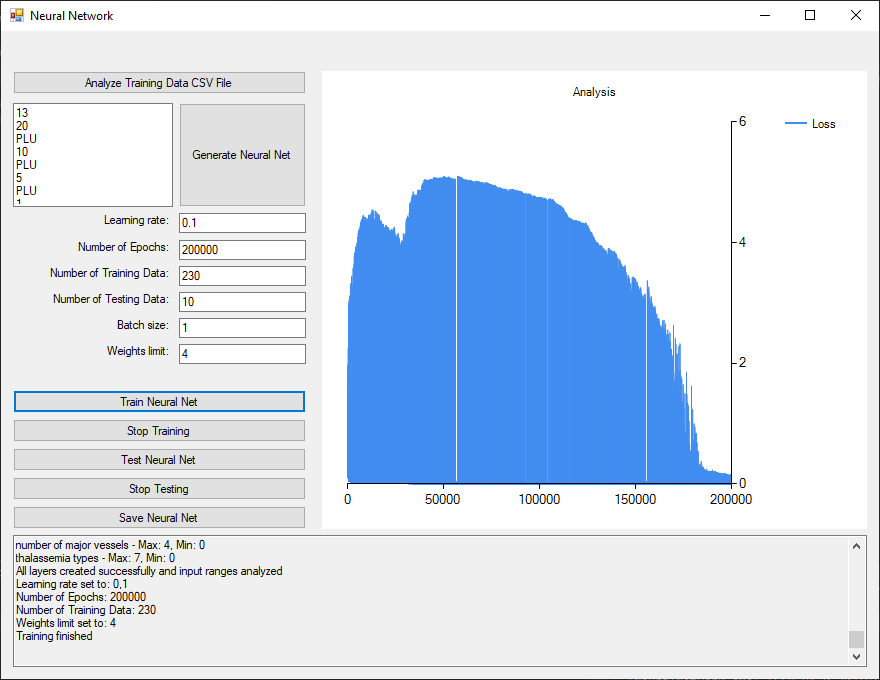Focus the Learning rate input field

coord(242,223)
